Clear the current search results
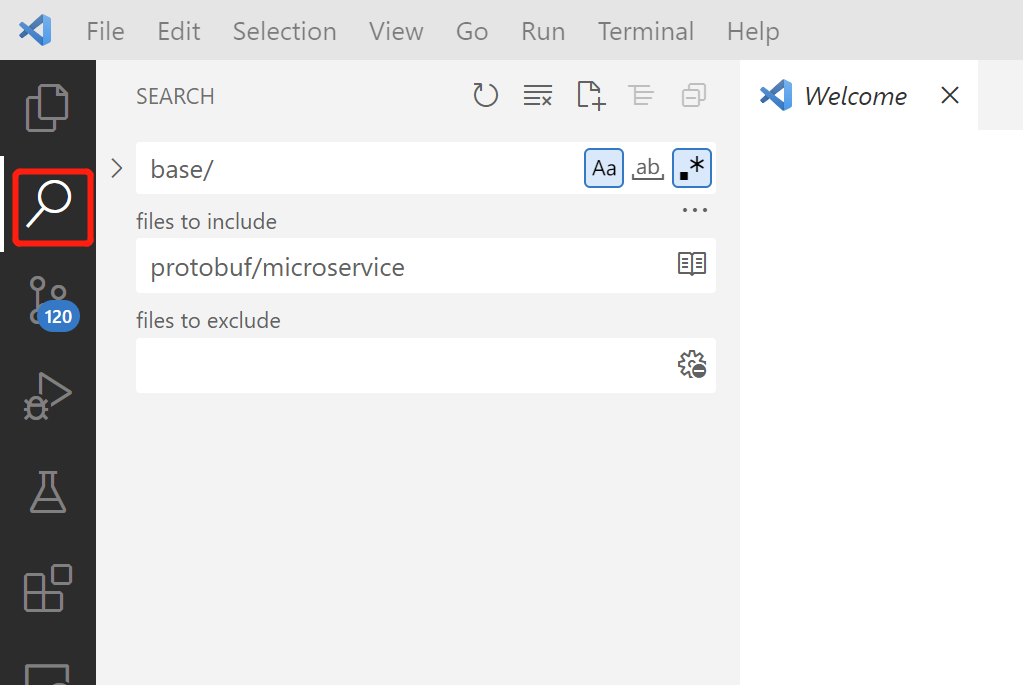 point(538,95)
